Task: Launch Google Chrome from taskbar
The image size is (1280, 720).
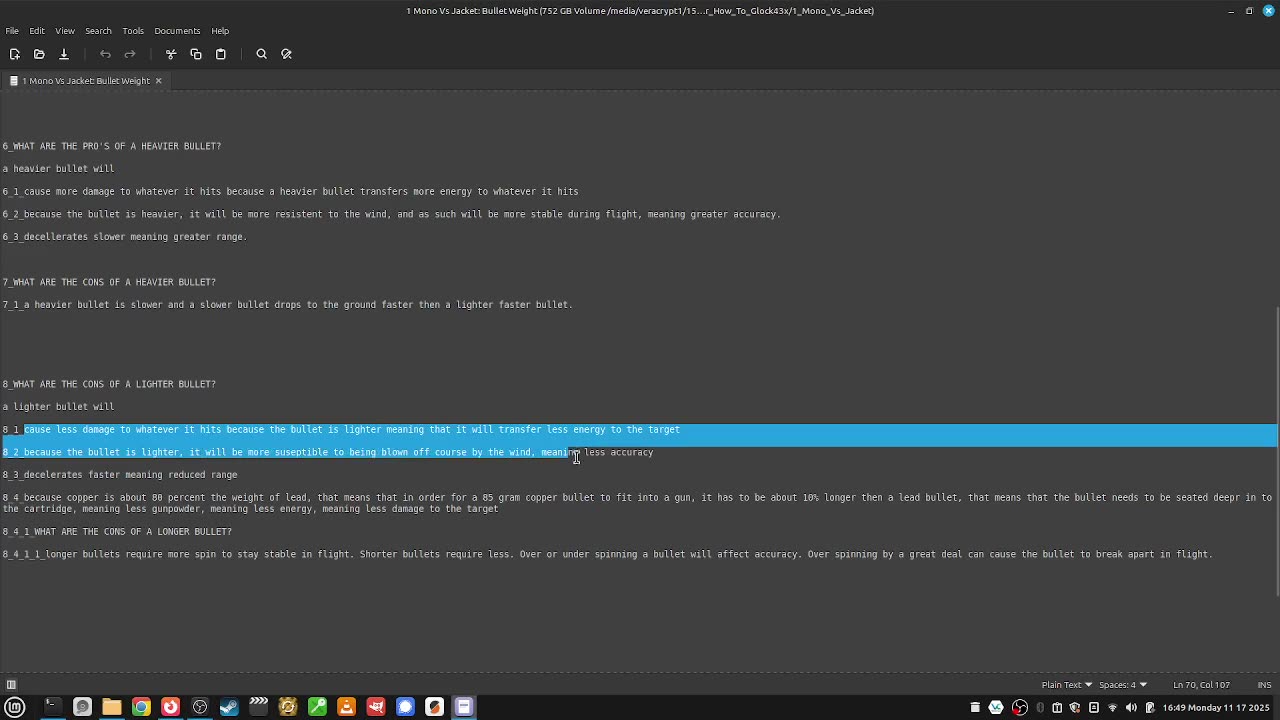Action: (x=141, y=707)
